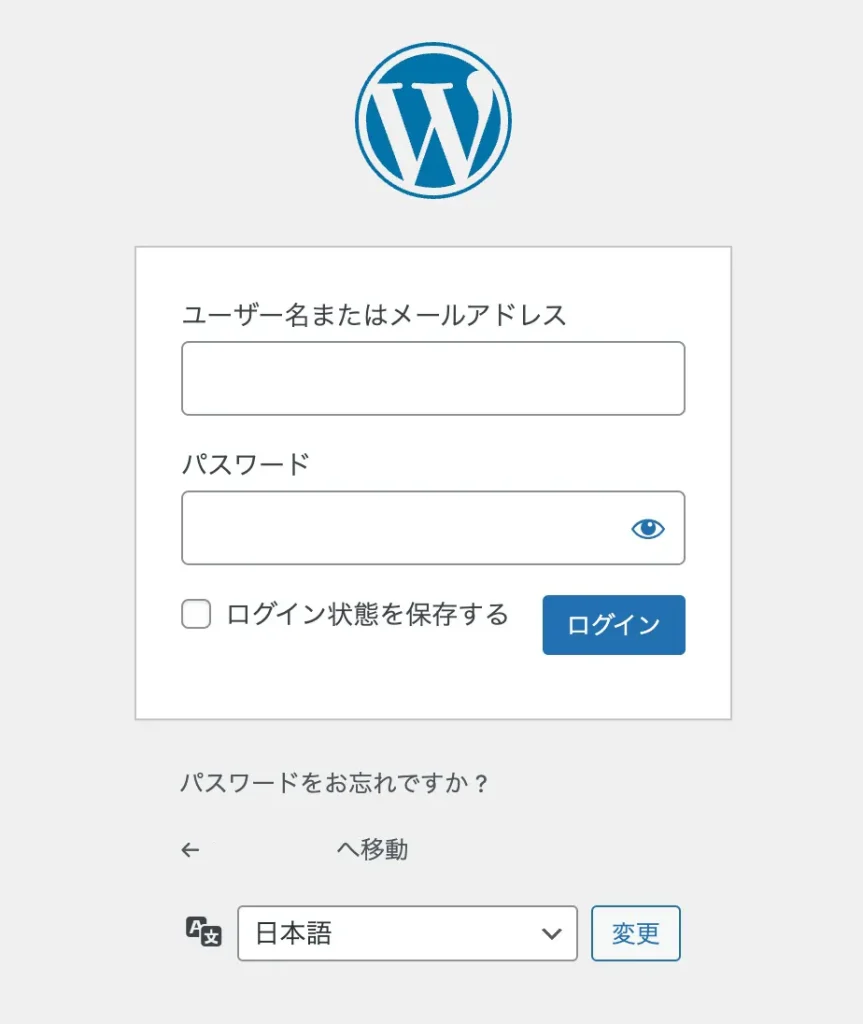Click the blue ログイン button
This screenshot has width=863, height=1024.
pos(614,625)
